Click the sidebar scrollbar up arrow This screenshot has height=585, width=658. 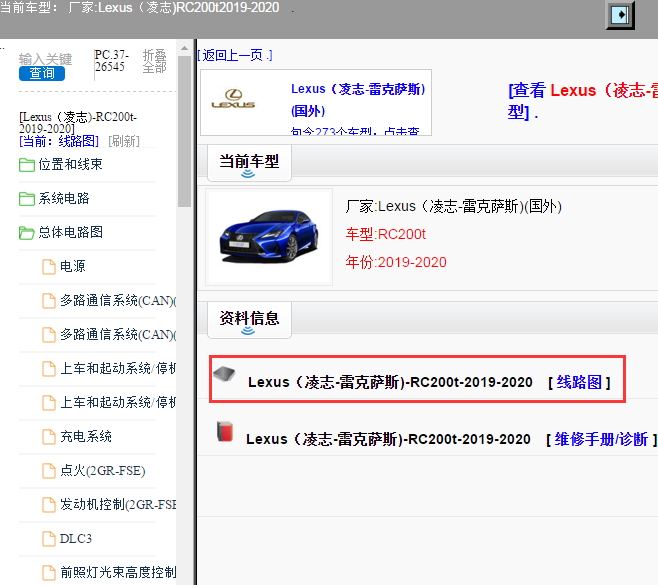pos(184,49)
